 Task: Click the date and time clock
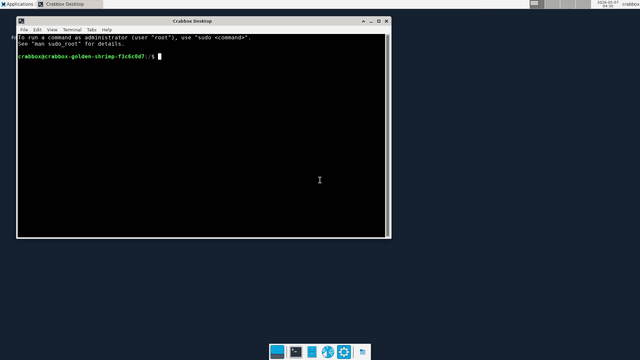click(607, 4)
